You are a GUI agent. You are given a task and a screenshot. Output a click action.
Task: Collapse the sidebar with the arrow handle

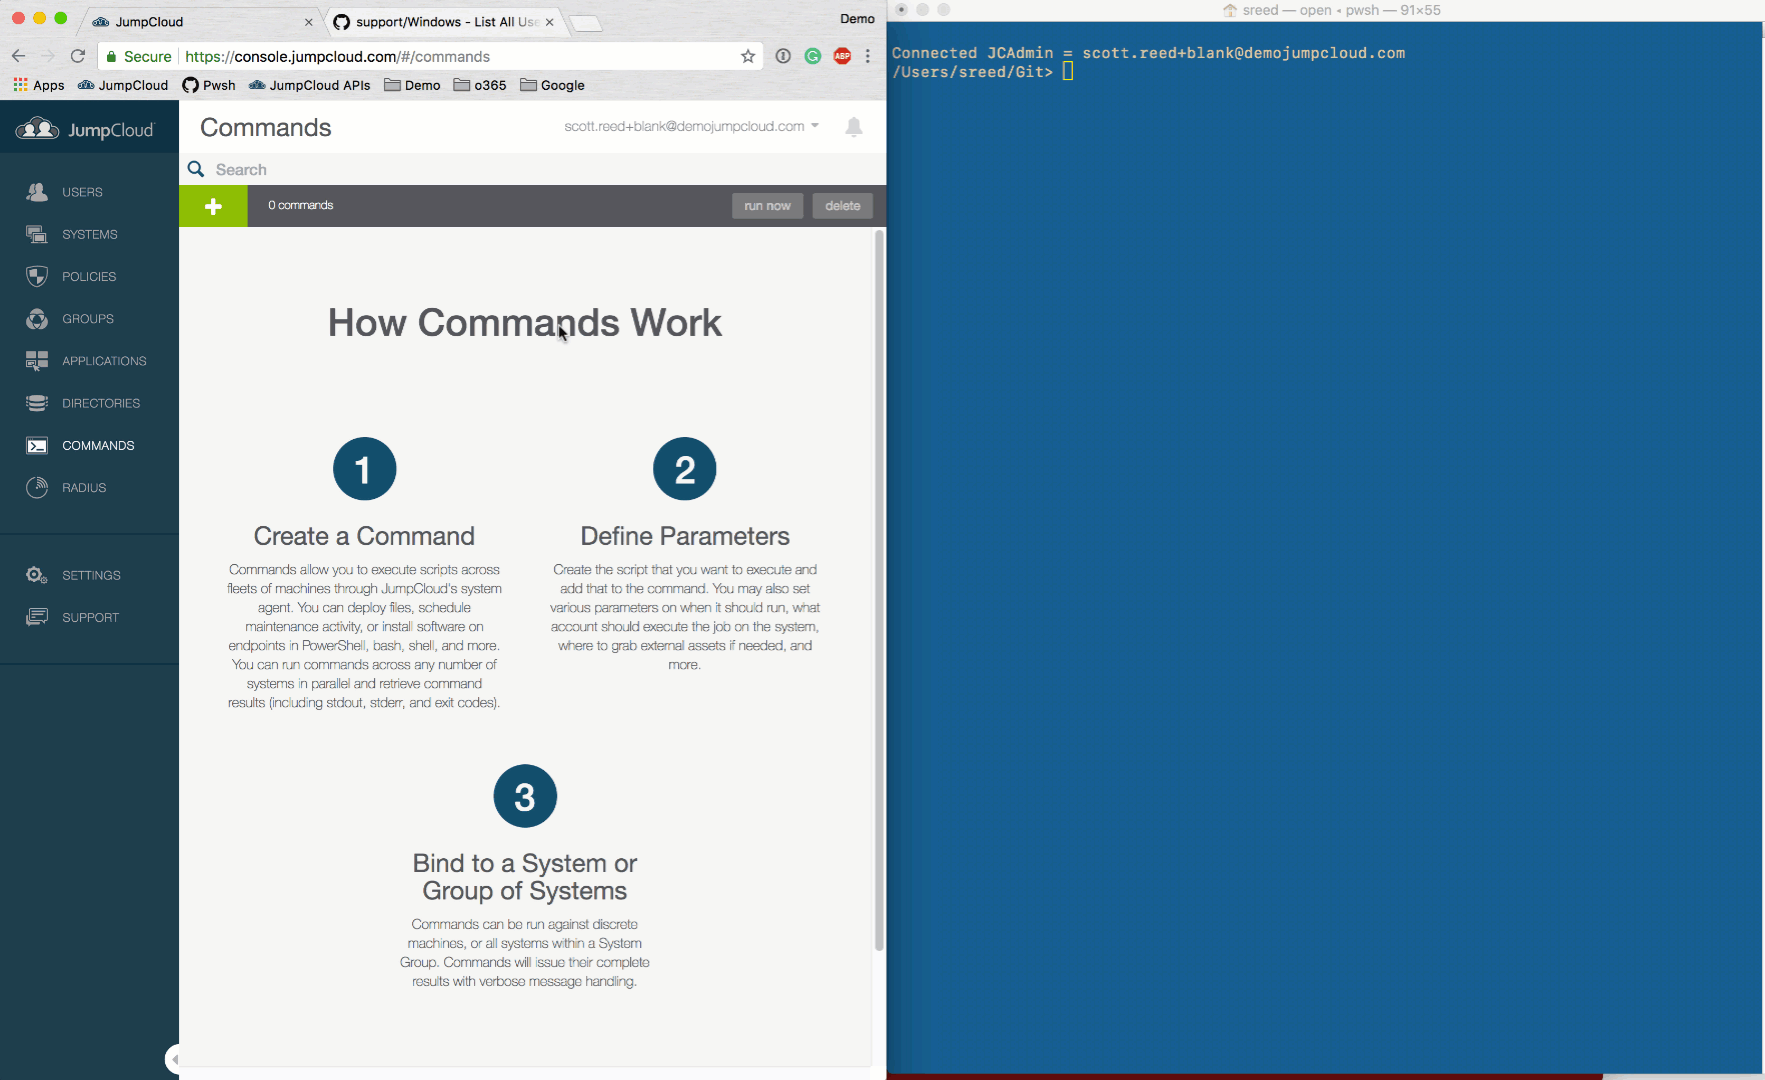(x=173, y=1059)
